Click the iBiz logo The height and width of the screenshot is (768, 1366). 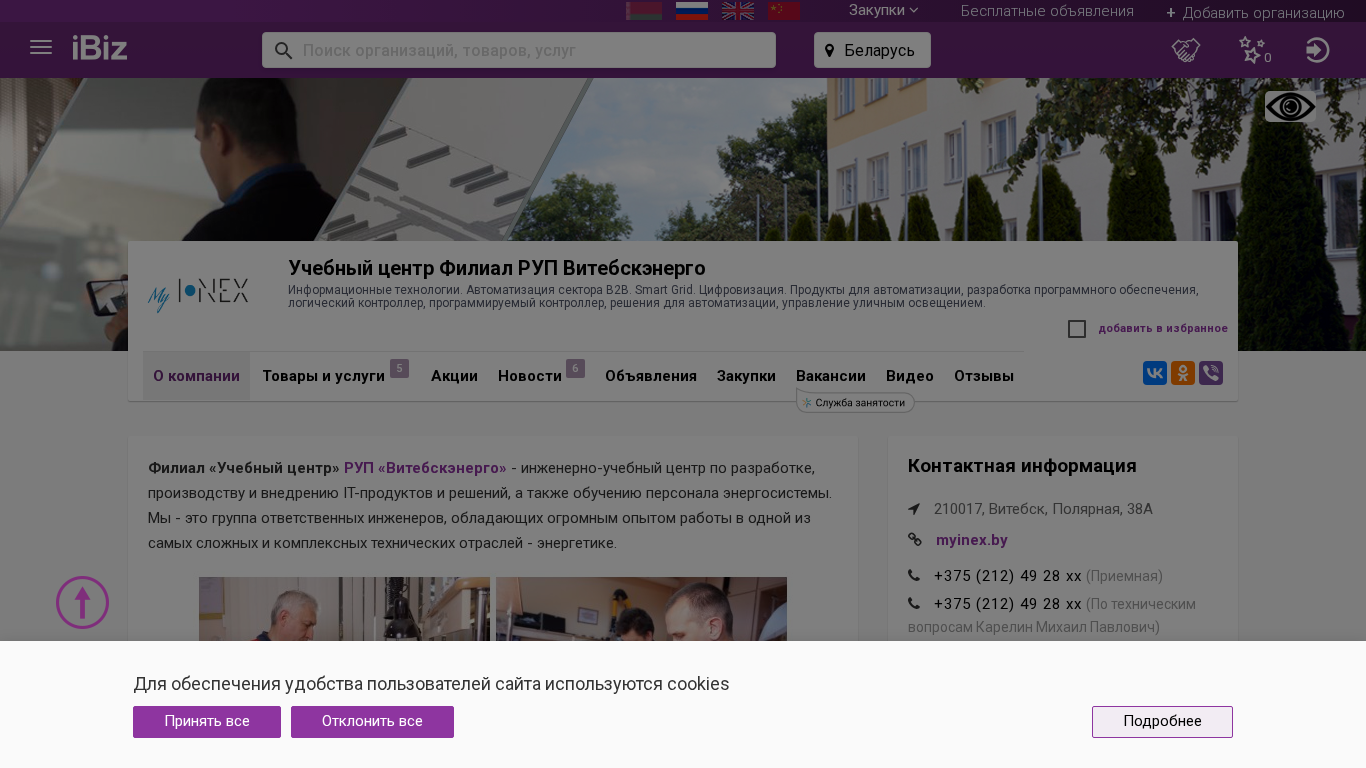tap(100, 47)
